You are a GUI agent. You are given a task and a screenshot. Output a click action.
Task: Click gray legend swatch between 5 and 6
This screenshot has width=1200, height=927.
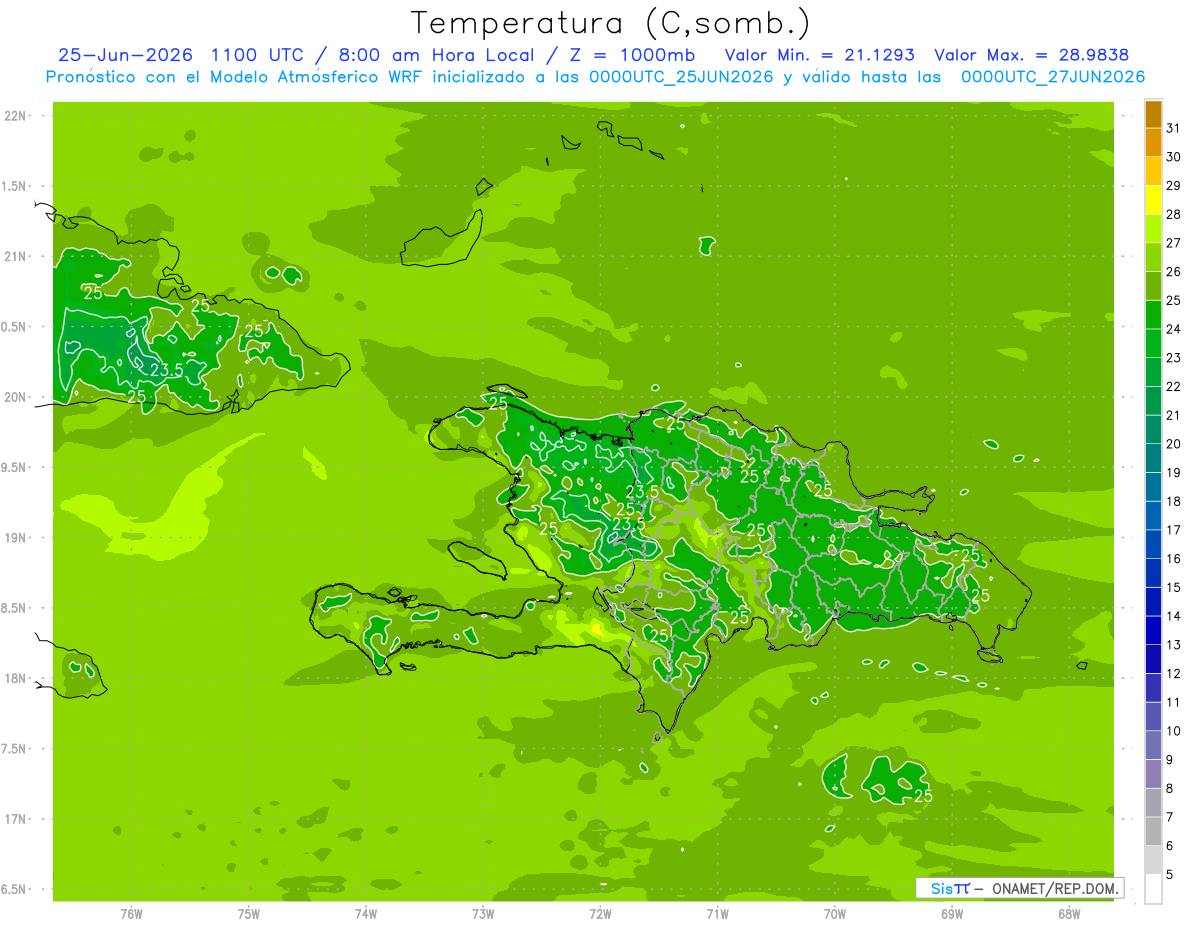pos(1153,861)
